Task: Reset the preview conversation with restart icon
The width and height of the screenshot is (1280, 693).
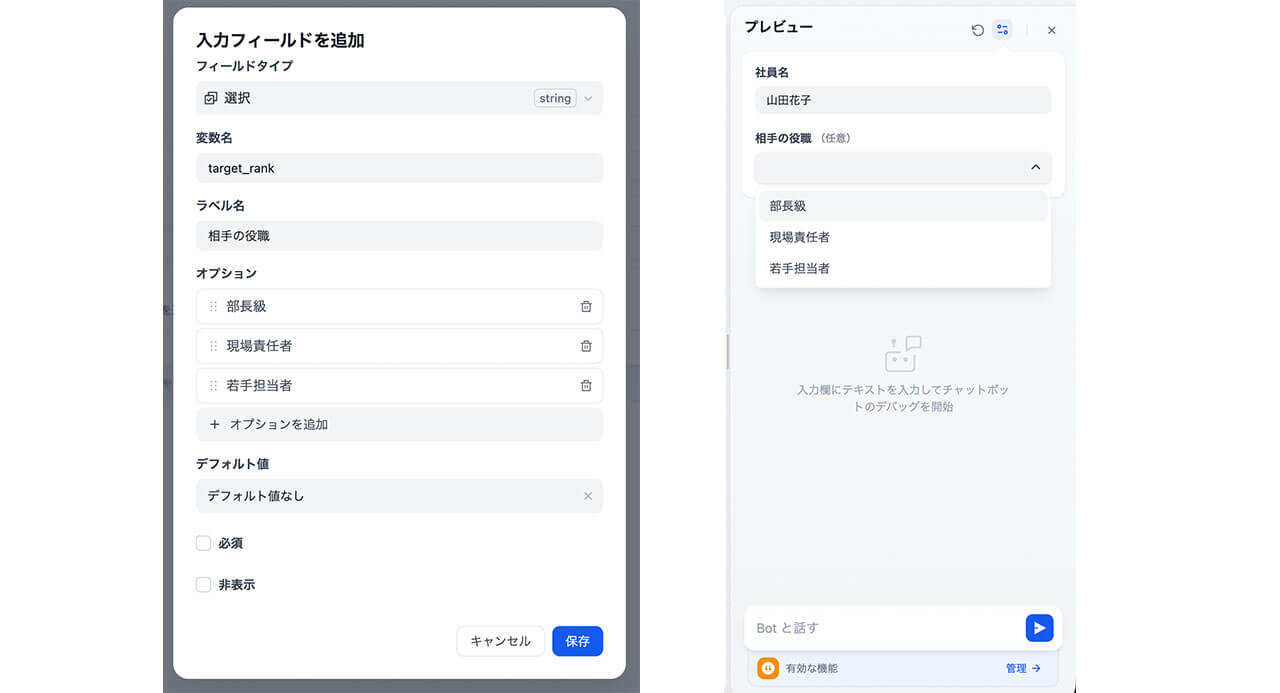Action: point(978,30)
